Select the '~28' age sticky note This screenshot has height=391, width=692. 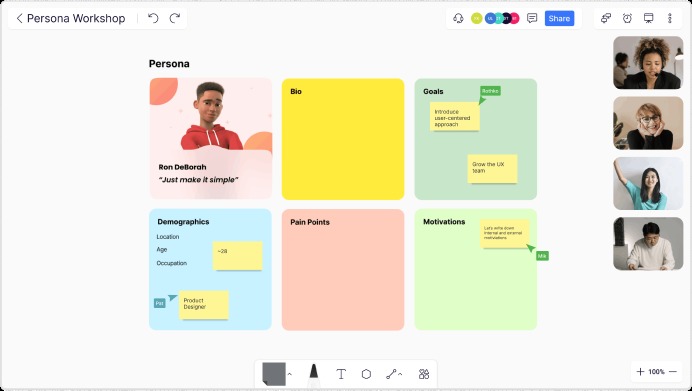[x=237, y=256]
